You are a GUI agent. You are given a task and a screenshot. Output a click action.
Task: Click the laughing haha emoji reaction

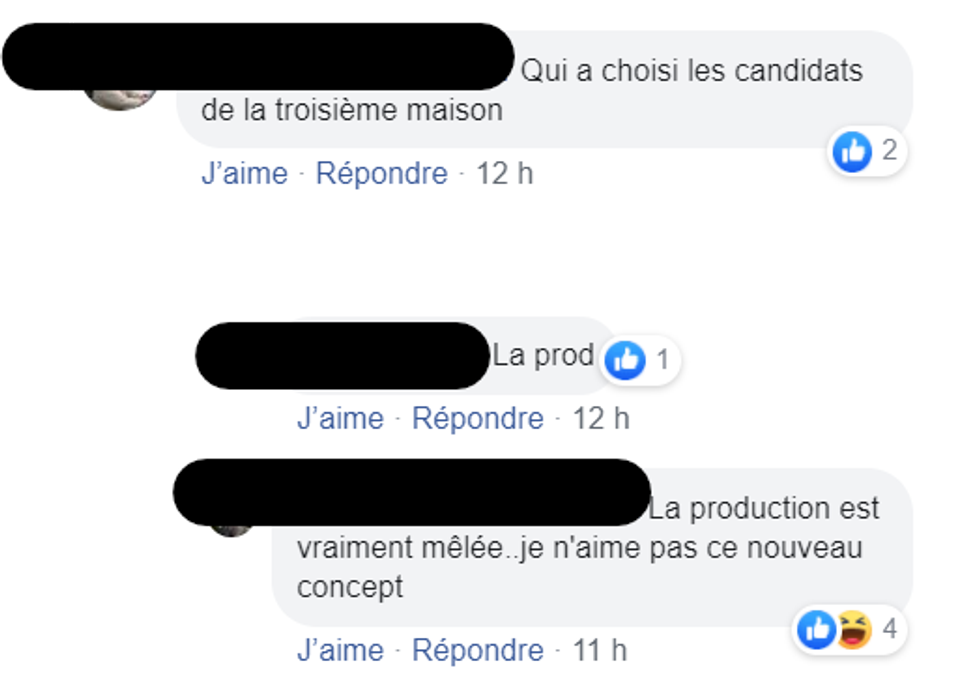[854, 630]
